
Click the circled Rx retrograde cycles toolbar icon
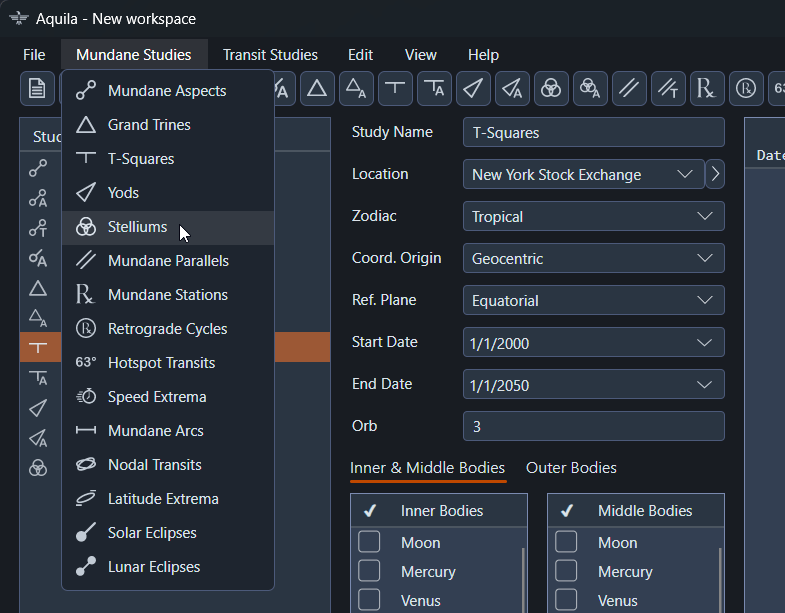coord(746,89)
